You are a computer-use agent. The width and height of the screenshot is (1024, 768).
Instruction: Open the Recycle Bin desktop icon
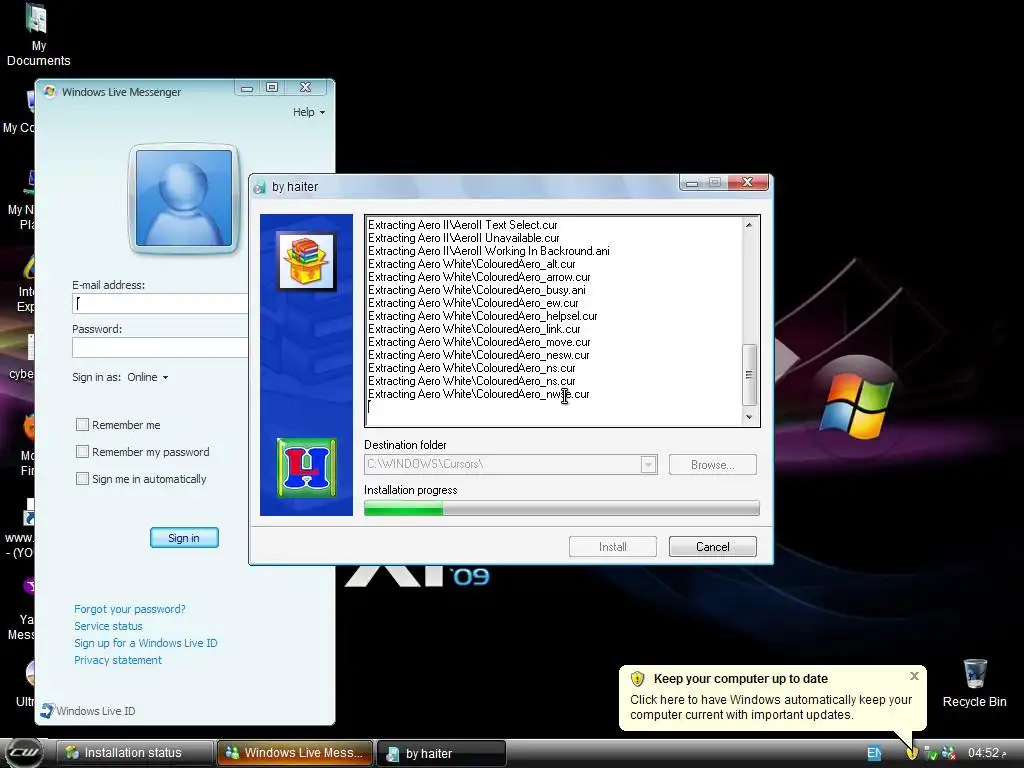click(x=974, y=683)
